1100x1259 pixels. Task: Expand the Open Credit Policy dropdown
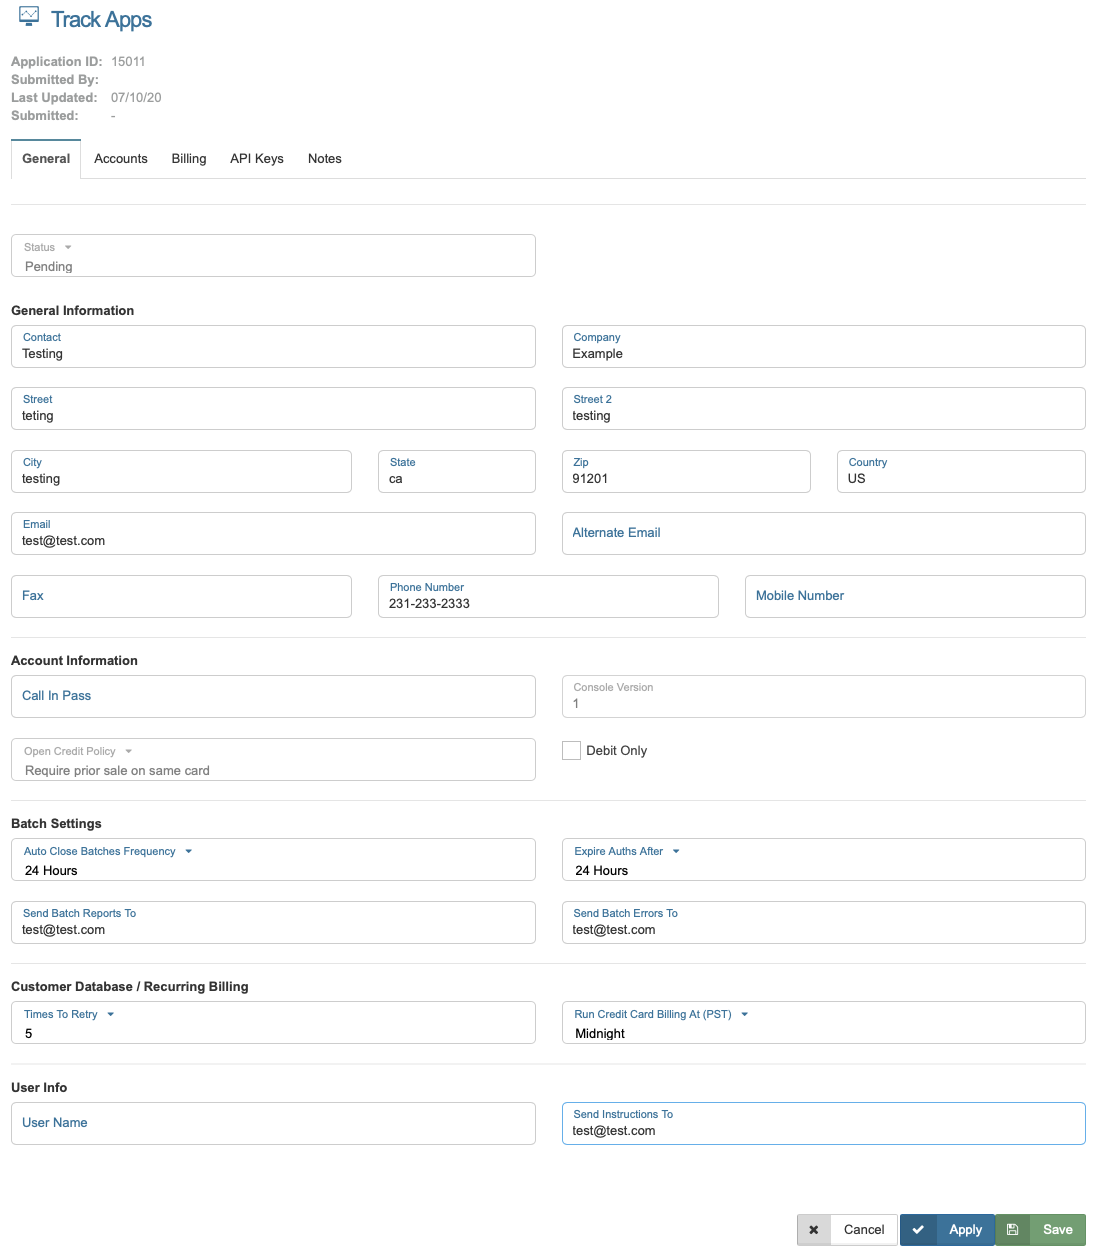point(128,752)
